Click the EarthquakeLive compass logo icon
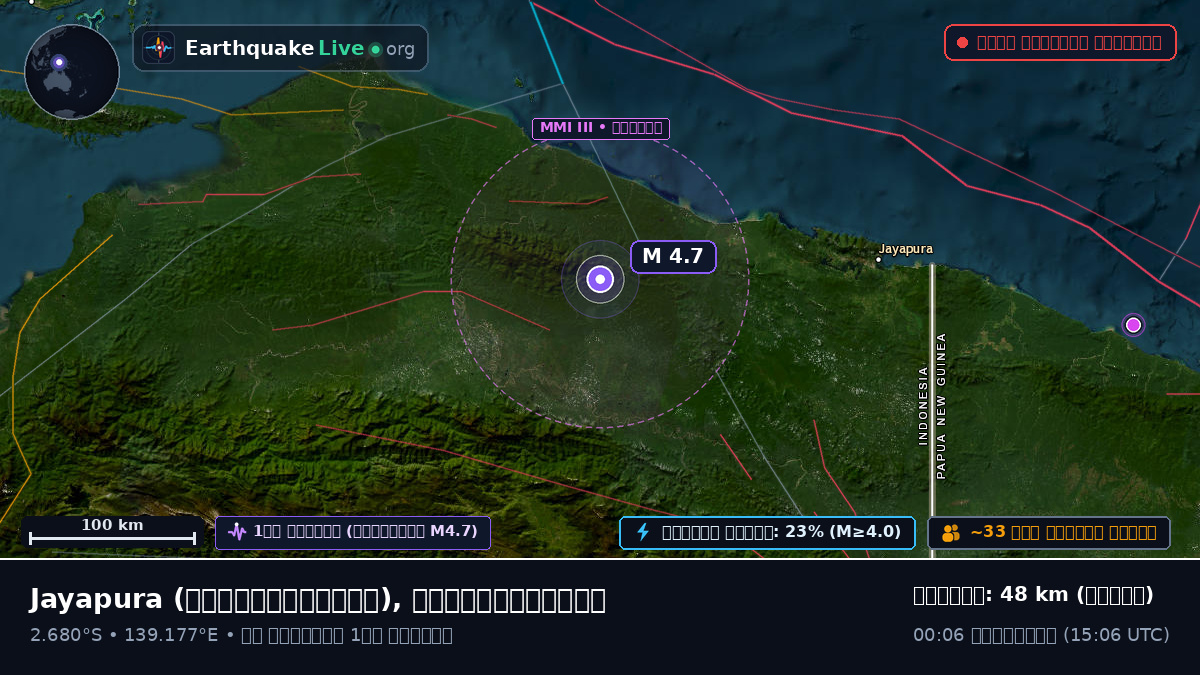This screenshot has height=675, width=1200. (158, 48)
